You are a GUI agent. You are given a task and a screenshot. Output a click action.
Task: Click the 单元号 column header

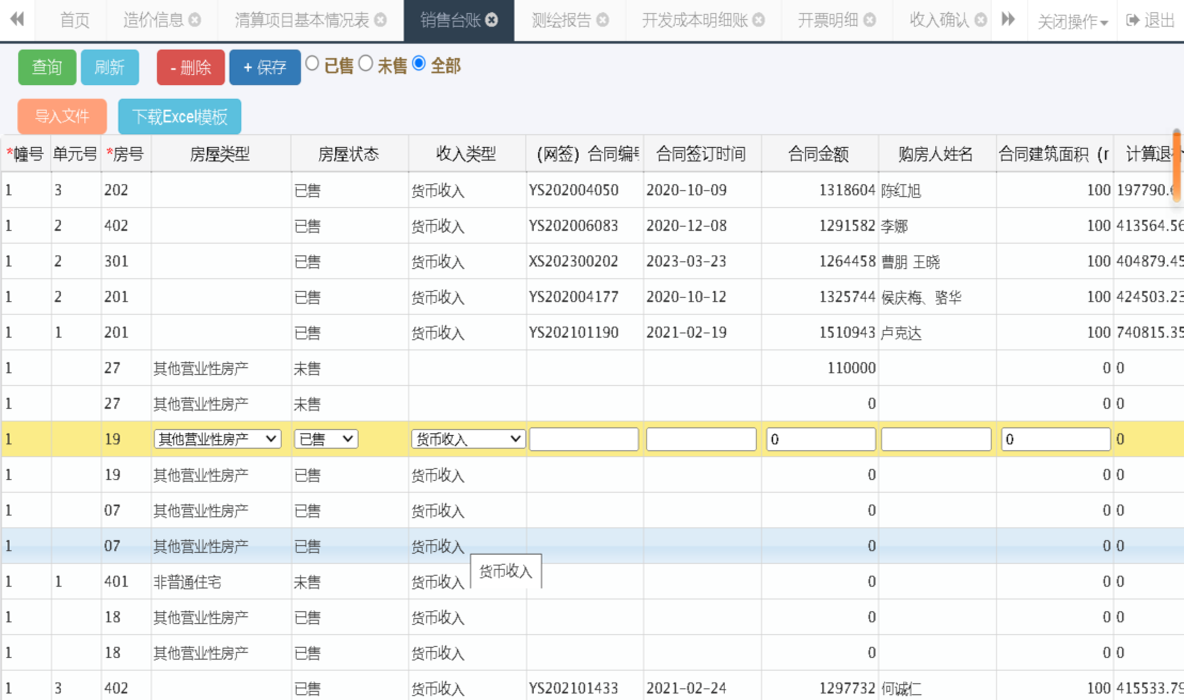75,154
